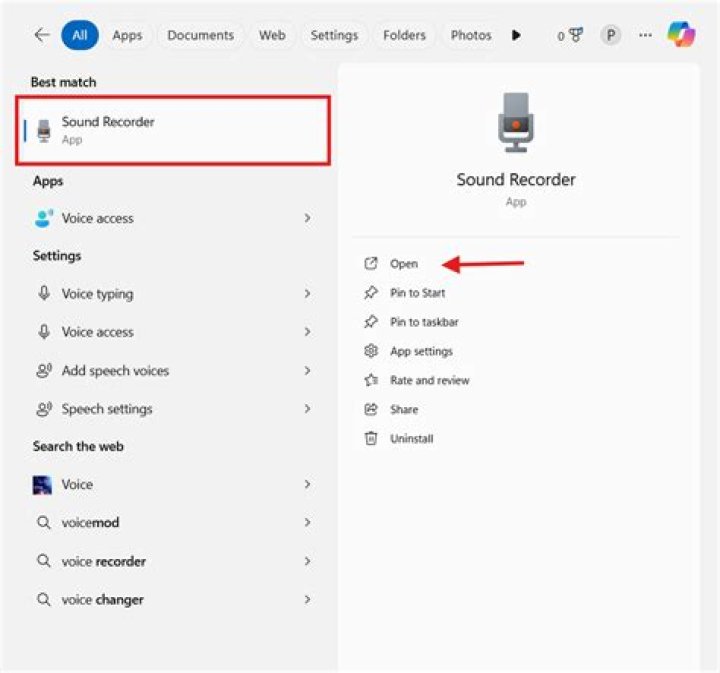Click the Speech settings icon
The width and height of the screenshot is (720, 673).
tap(44, 409)
